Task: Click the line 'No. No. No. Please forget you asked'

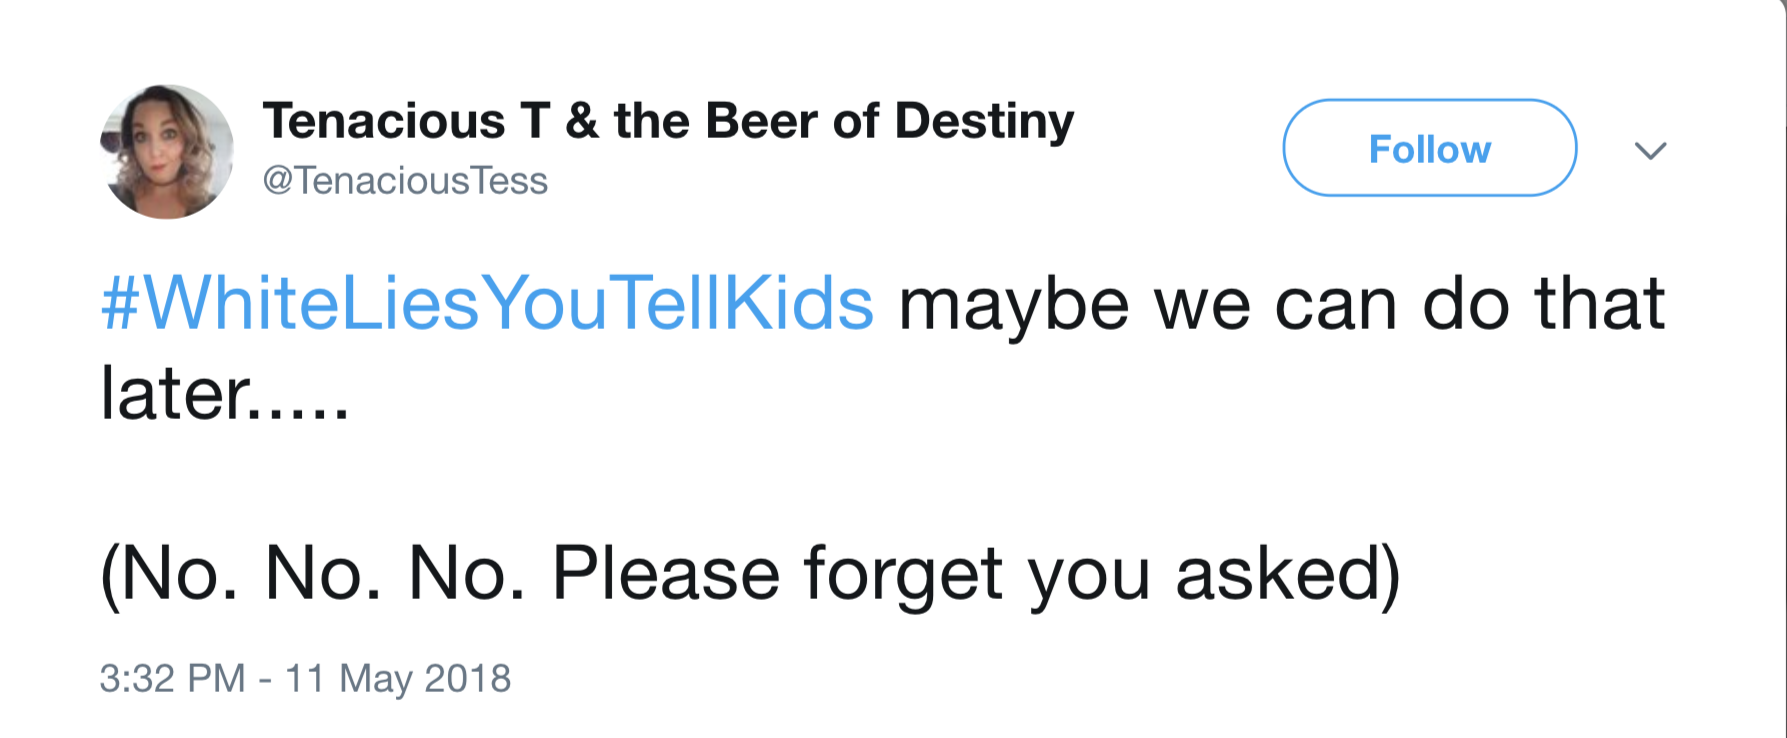Action: tap(750, 574)
